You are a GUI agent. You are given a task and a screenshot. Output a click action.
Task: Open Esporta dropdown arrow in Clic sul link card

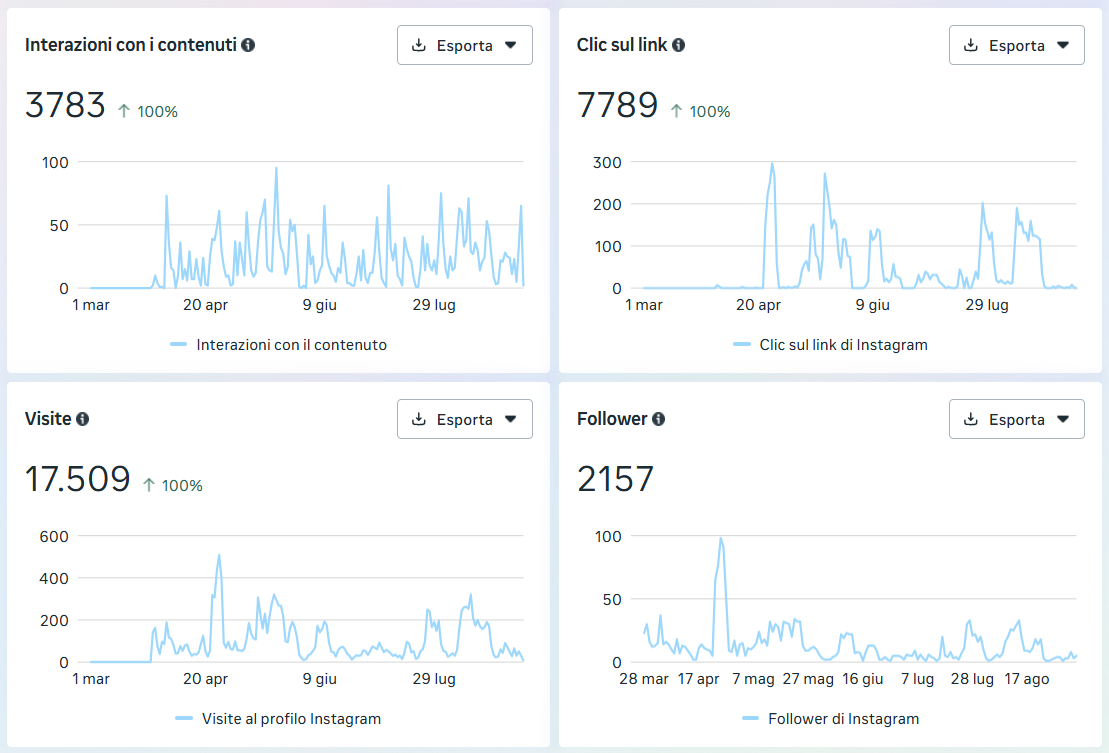[1063, 45]
